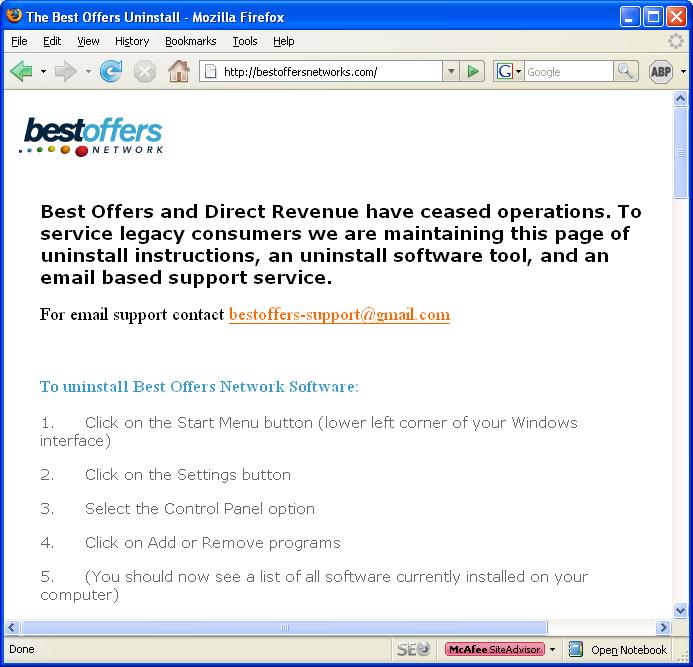Open the Help menu
693x667 pixels.
[283, 41]
